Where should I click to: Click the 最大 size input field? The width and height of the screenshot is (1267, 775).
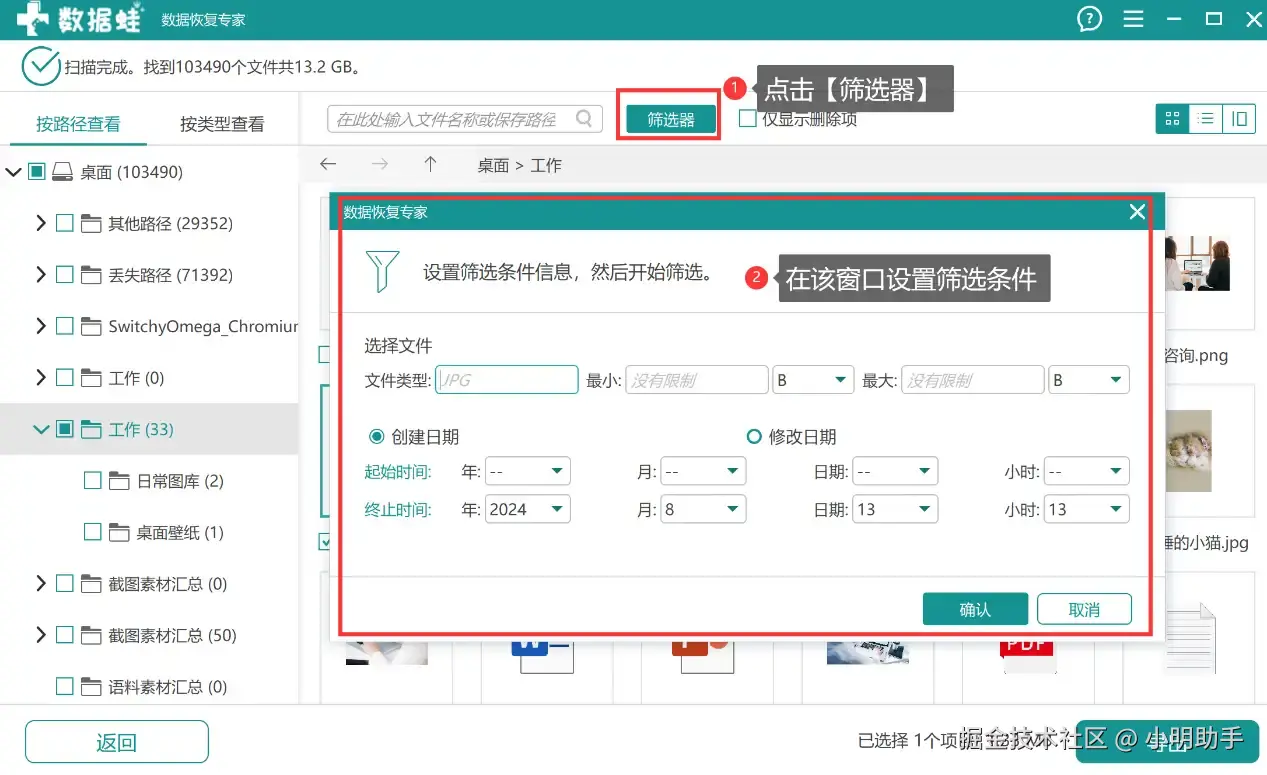pos(973,380)
